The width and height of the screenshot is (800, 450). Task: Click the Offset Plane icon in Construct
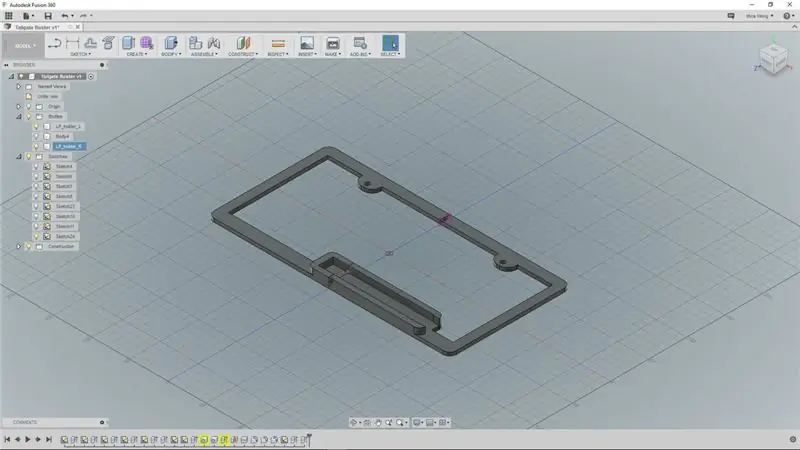[243, 43]
